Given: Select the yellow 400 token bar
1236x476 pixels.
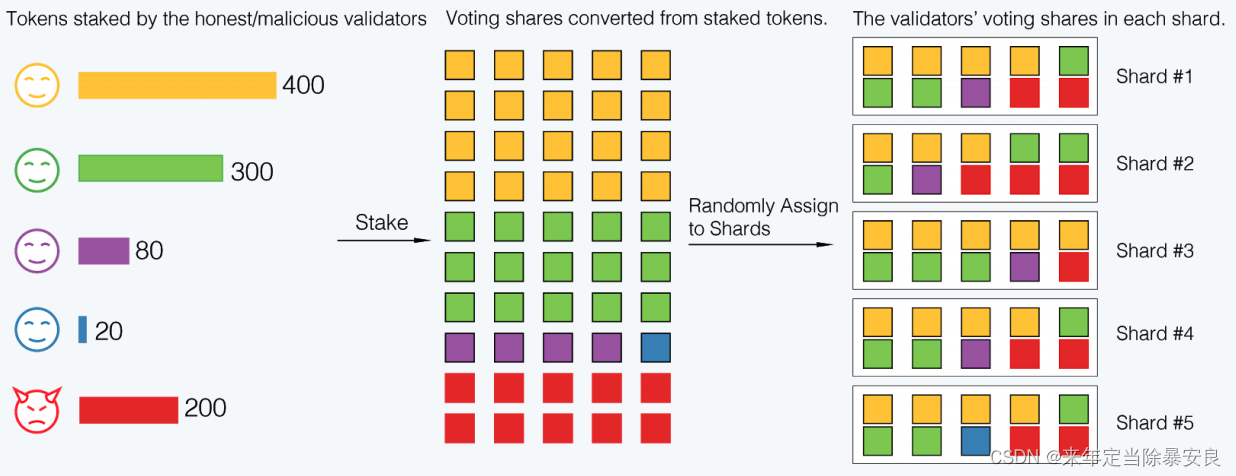Looking at the screenshot, I should point(177,85).
